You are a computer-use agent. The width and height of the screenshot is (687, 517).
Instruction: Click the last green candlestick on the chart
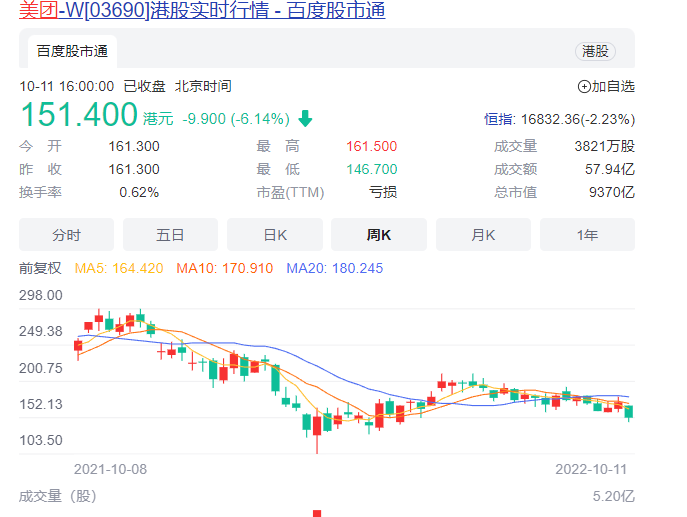click(629, 412)
